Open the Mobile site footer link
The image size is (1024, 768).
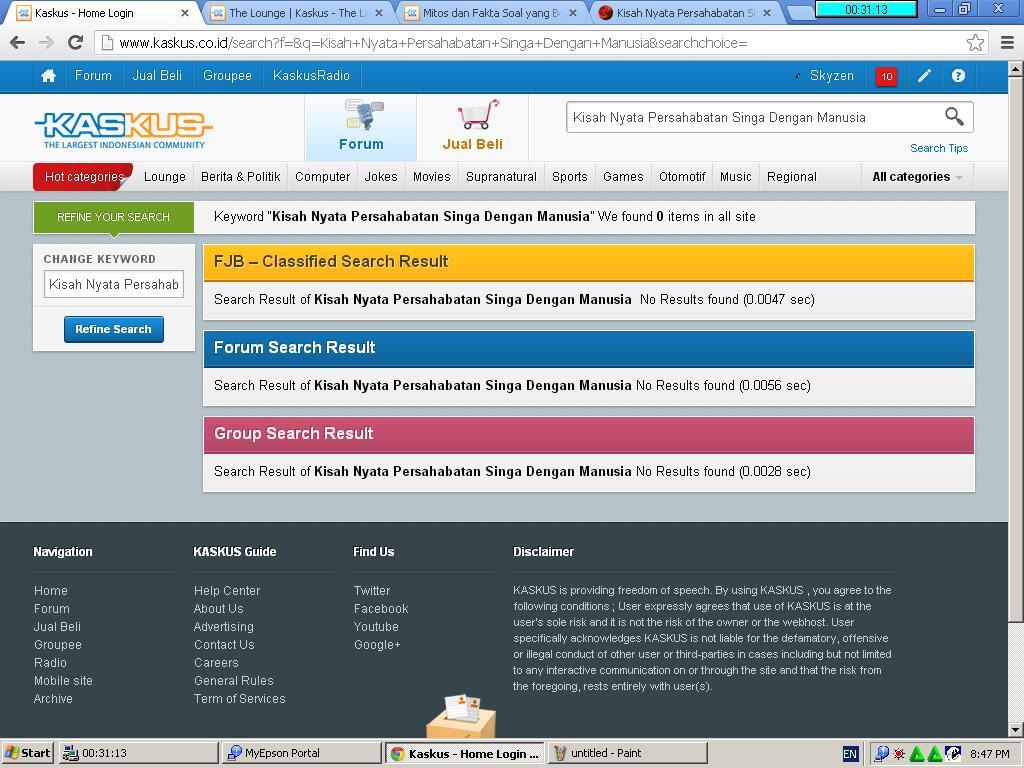pos(63,680)
